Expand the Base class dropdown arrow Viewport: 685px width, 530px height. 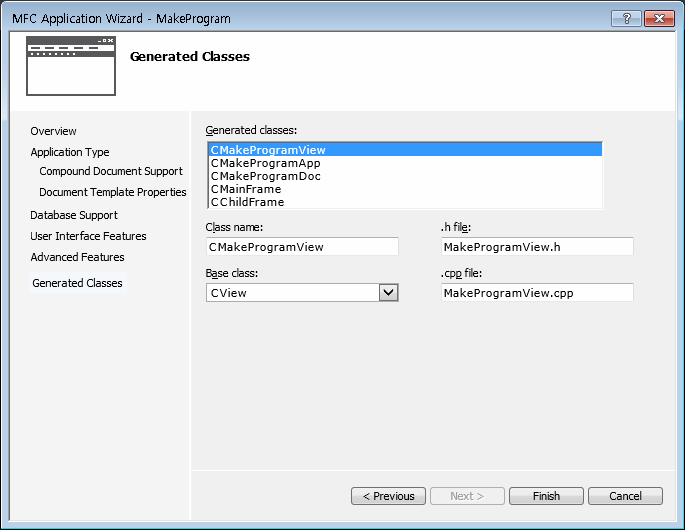click(x=388, y=293)
